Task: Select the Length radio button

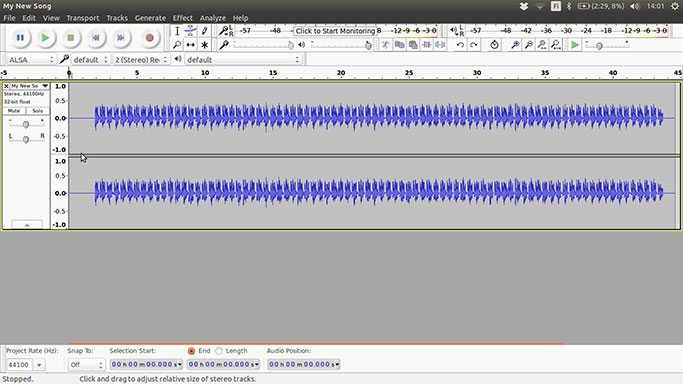Action: [219, 351]
